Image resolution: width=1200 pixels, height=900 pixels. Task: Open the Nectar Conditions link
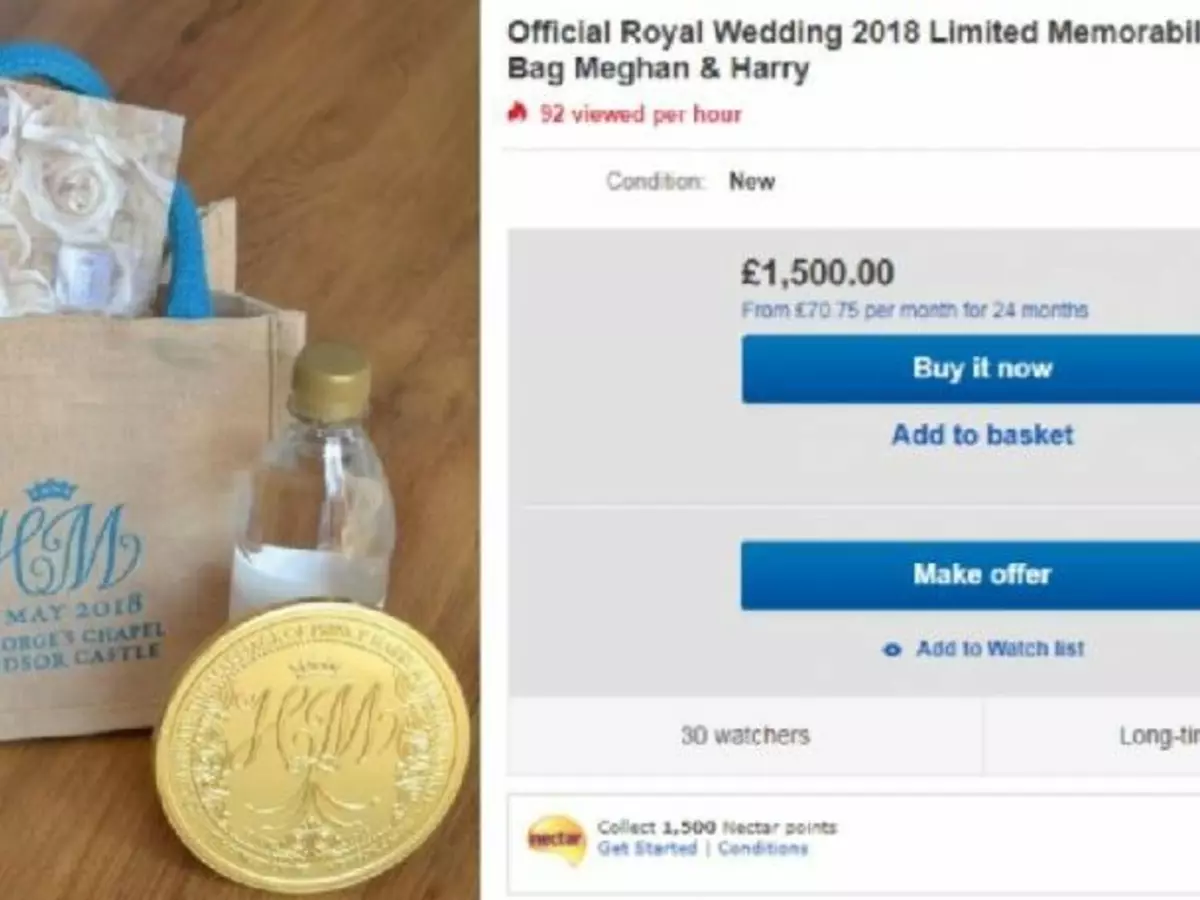[x=760, y=846]
